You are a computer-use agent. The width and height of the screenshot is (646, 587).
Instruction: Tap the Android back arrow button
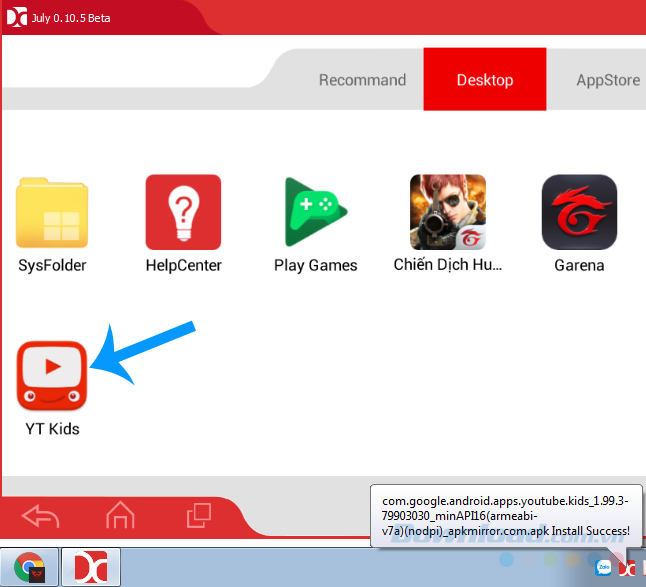click(x=40, y=516)
